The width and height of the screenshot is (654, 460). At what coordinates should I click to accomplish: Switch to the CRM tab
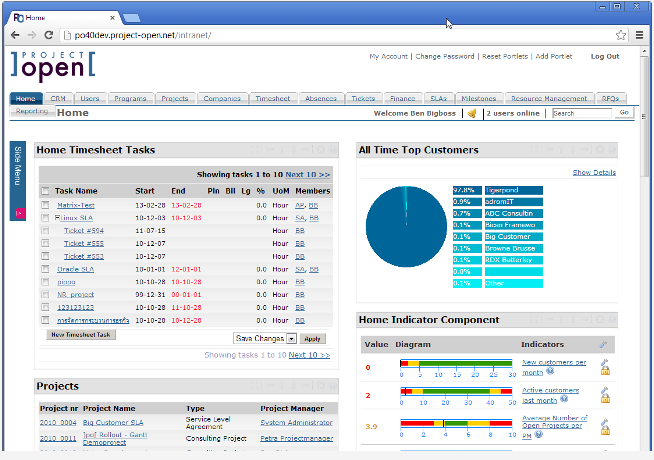(x=58, y=99)
